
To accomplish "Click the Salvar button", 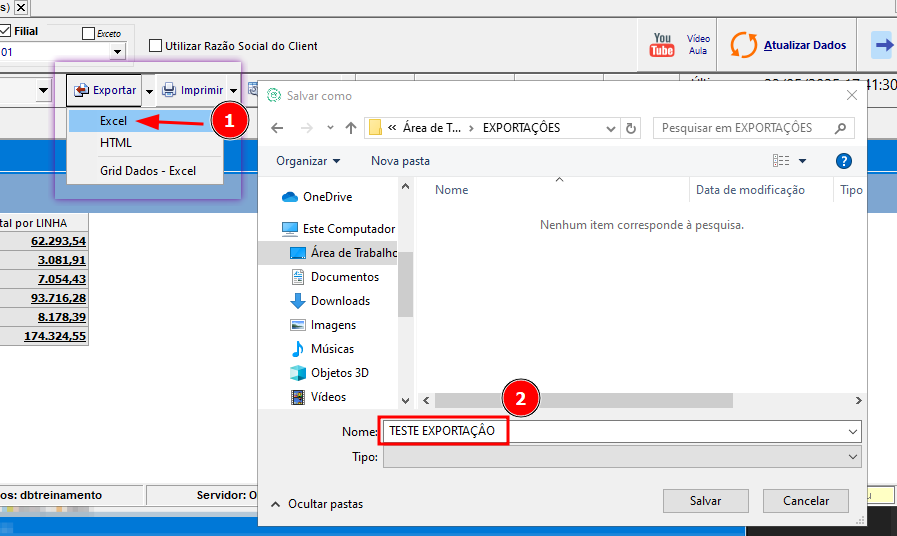I will pyautogui.click(x=705, y=501).
